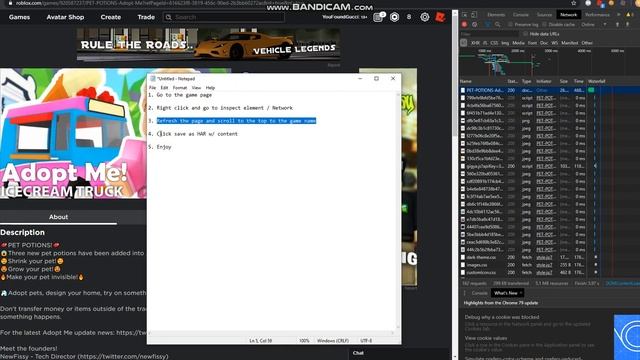Screen dimensions: 640x360
Task: Click Import HAR file upload arrow
Action: click(x=617, y=24)
